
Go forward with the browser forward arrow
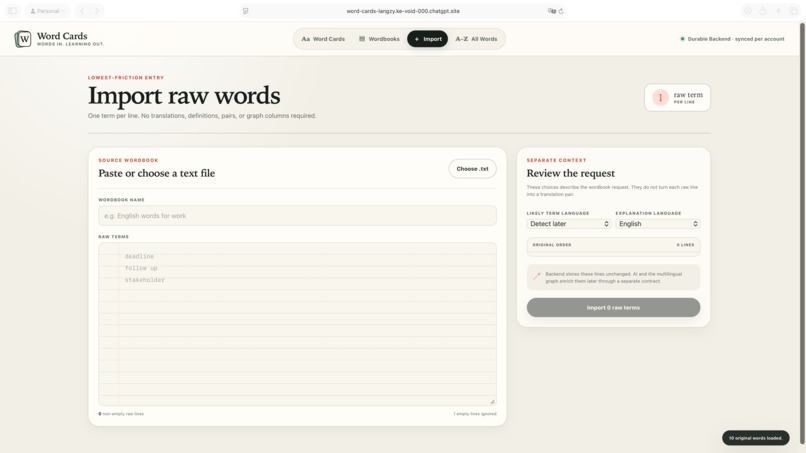coord(97,11)
